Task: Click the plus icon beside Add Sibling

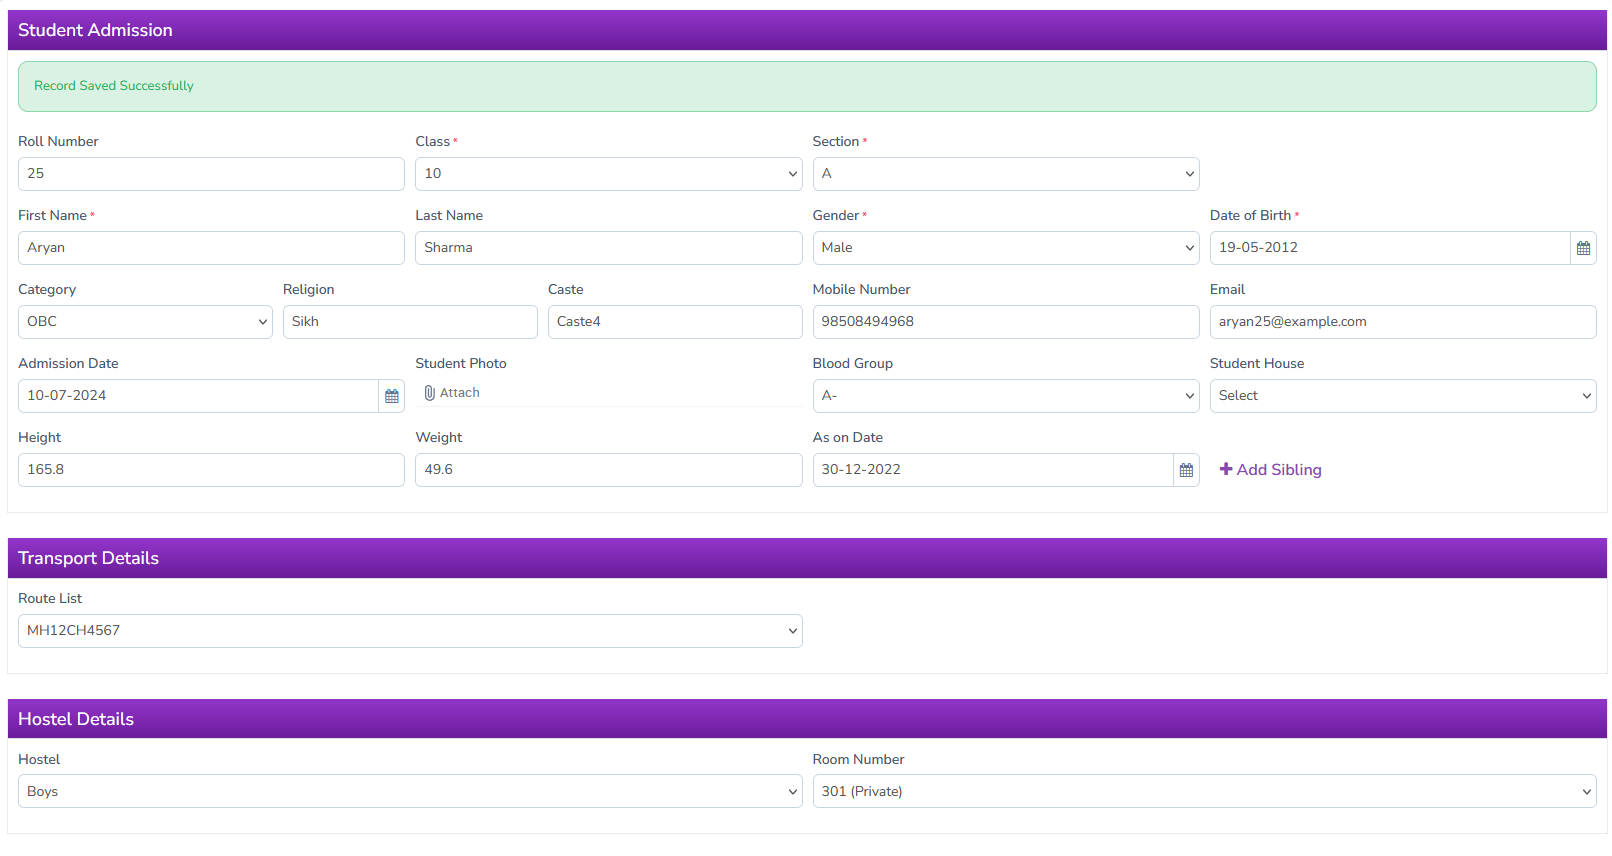Action: point(1226,469)
